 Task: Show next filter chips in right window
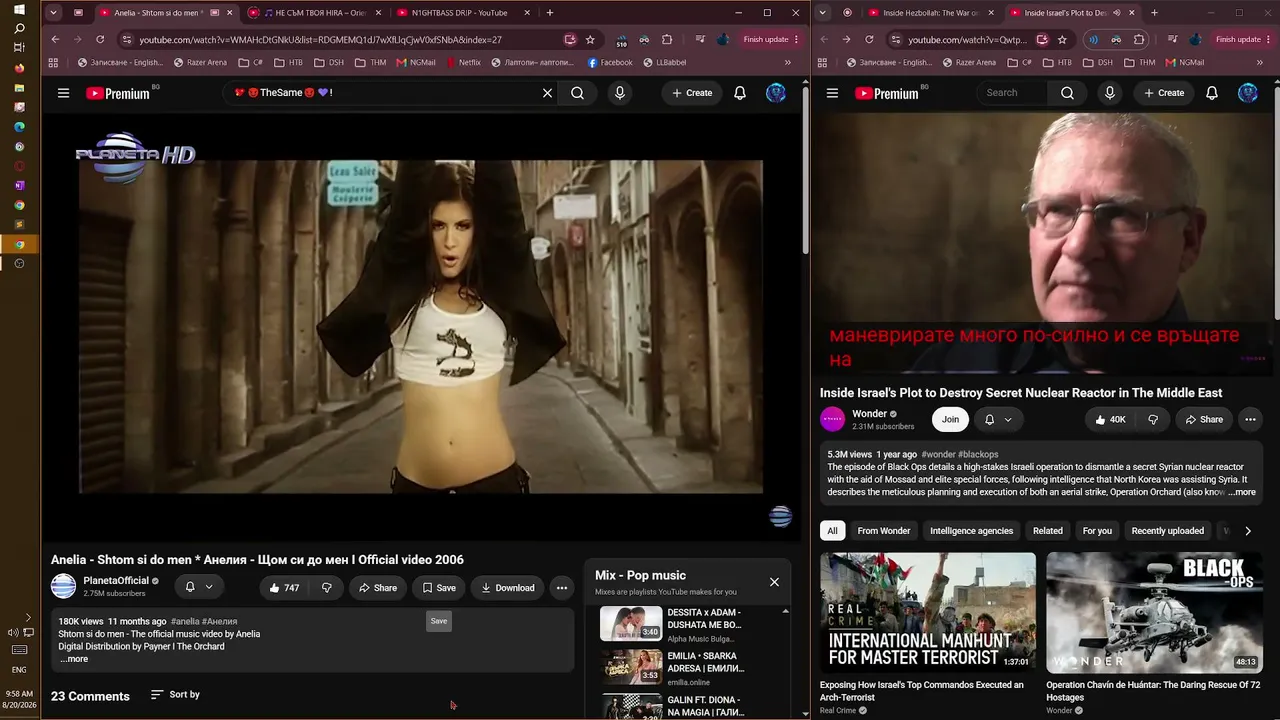click(x=1248, y=531)
